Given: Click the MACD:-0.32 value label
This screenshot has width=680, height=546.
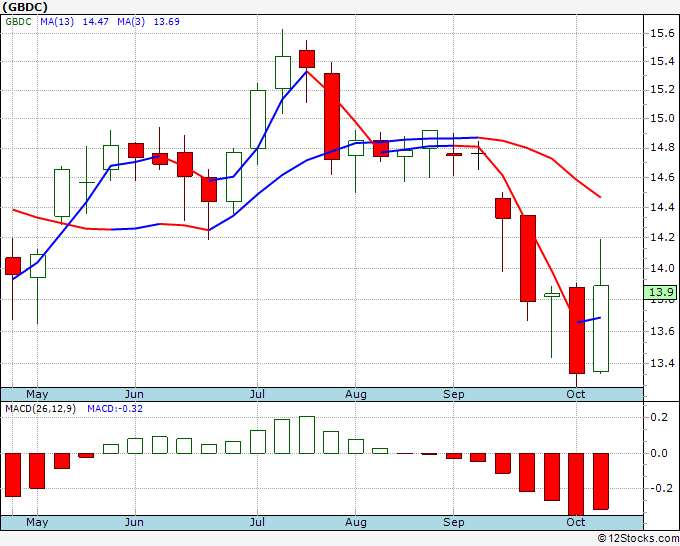Looking at the screenshot, I should pos(115,409).
